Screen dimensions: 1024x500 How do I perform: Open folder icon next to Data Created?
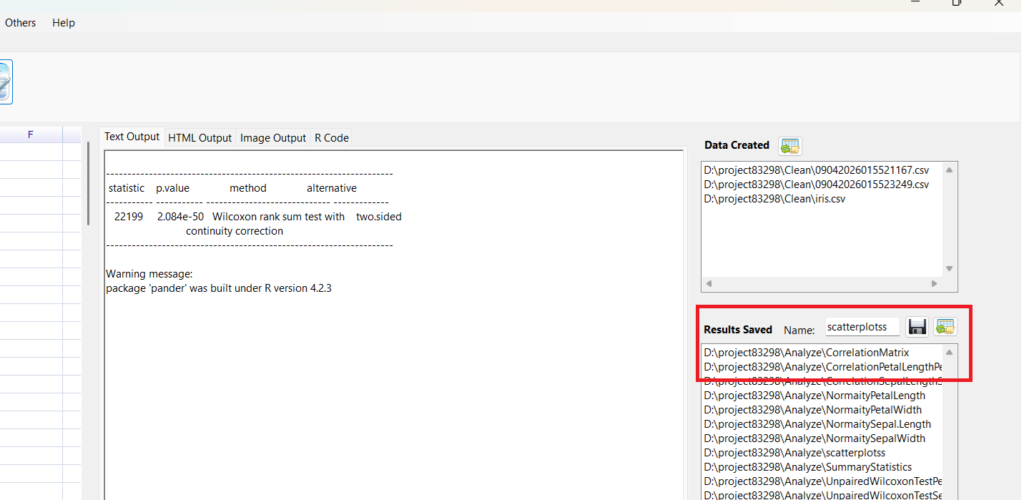(x=790, y=146)
